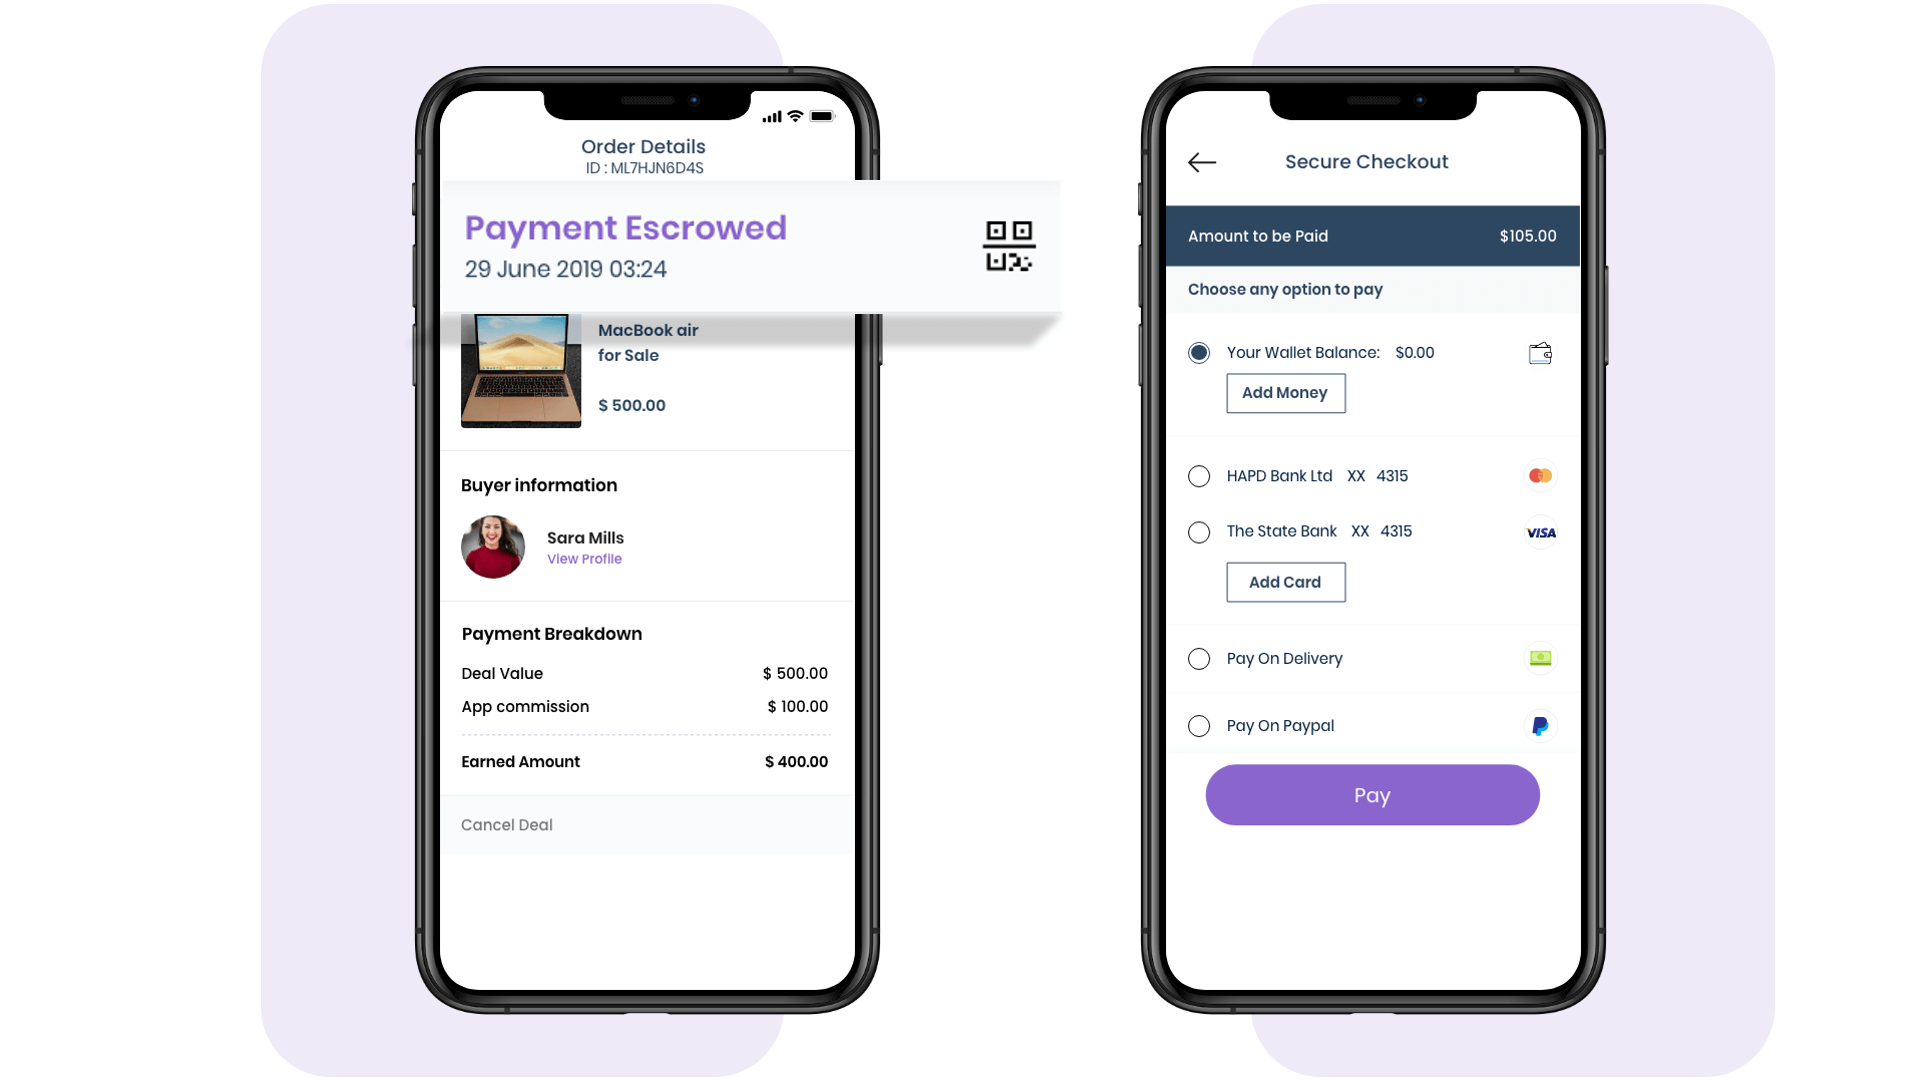The height and width of the screenshot is (1080, 1920).
Task: Click the Order Details menu header
Action: point(644,146)
